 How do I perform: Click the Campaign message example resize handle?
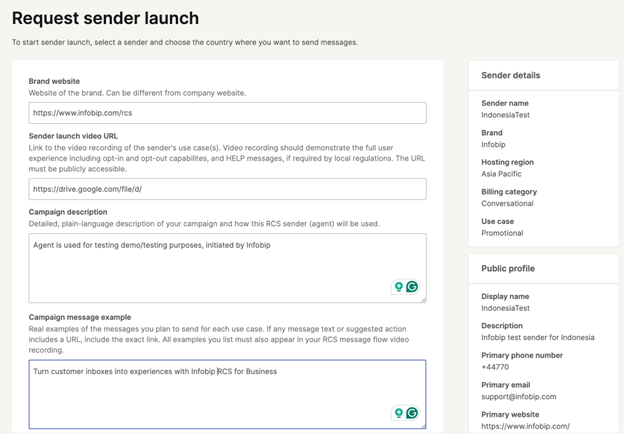(423, 425)
